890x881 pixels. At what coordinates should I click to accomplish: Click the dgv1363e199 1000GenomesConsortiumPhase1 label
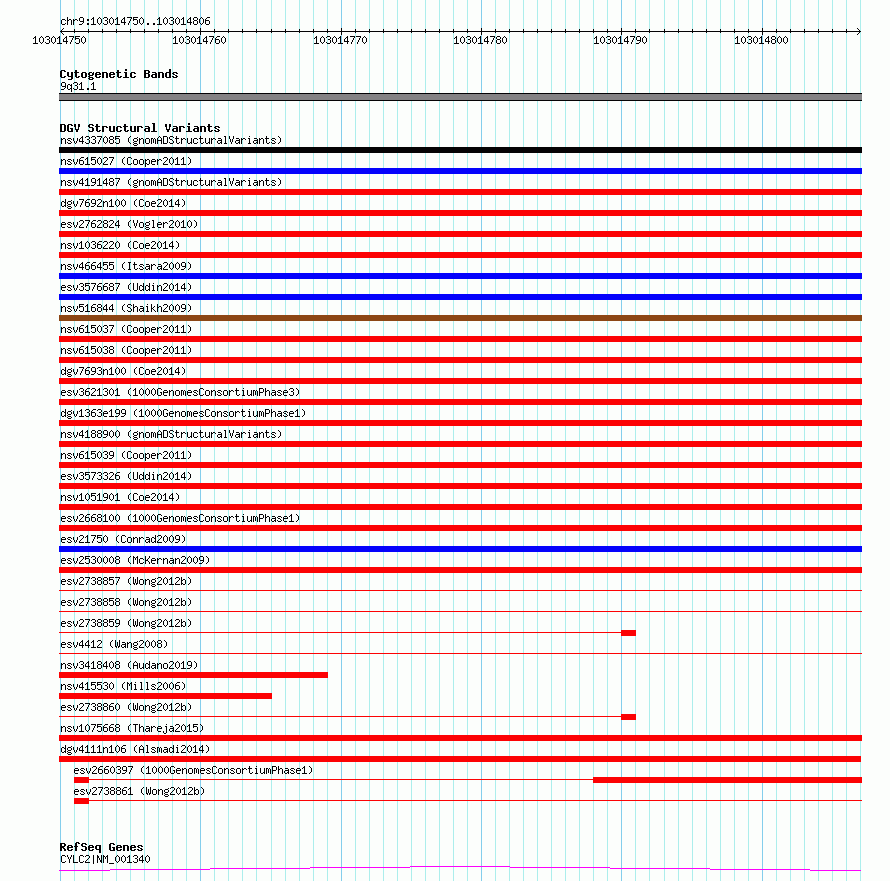click(x=183, y=413)
